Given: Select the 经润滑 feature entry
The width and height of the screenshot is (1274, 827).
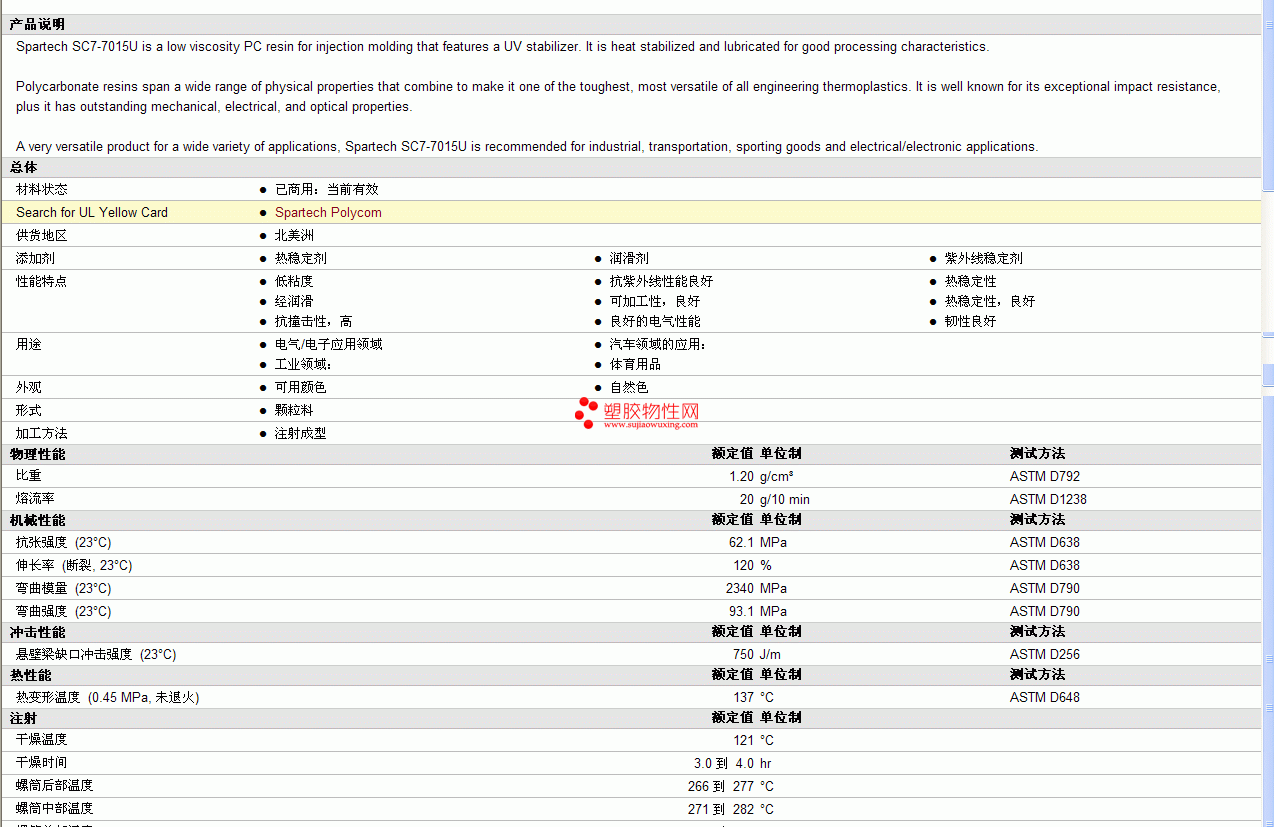Looking at the screenshot, I should pos(294,301).
